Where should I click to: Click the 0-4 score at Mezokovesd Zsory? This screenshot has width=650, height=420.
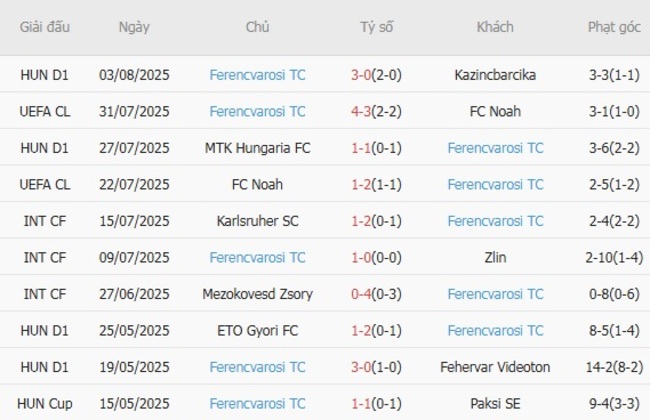tap(361, 294)
